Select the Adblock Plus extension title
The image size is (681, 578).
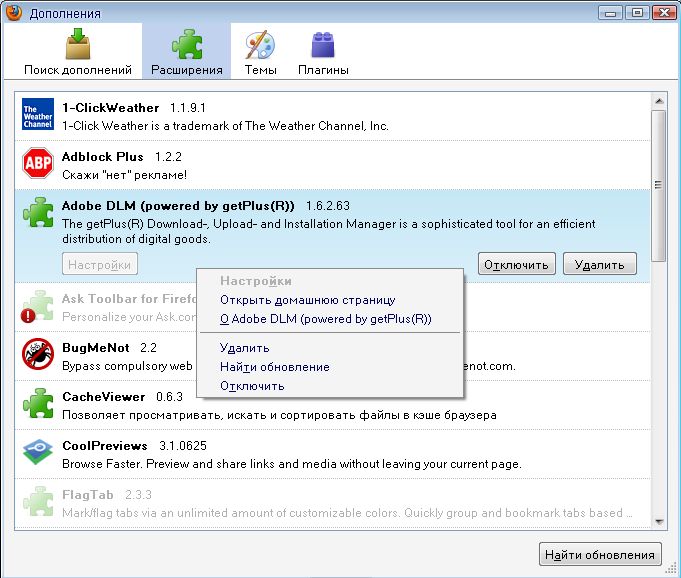click(102, 157)
